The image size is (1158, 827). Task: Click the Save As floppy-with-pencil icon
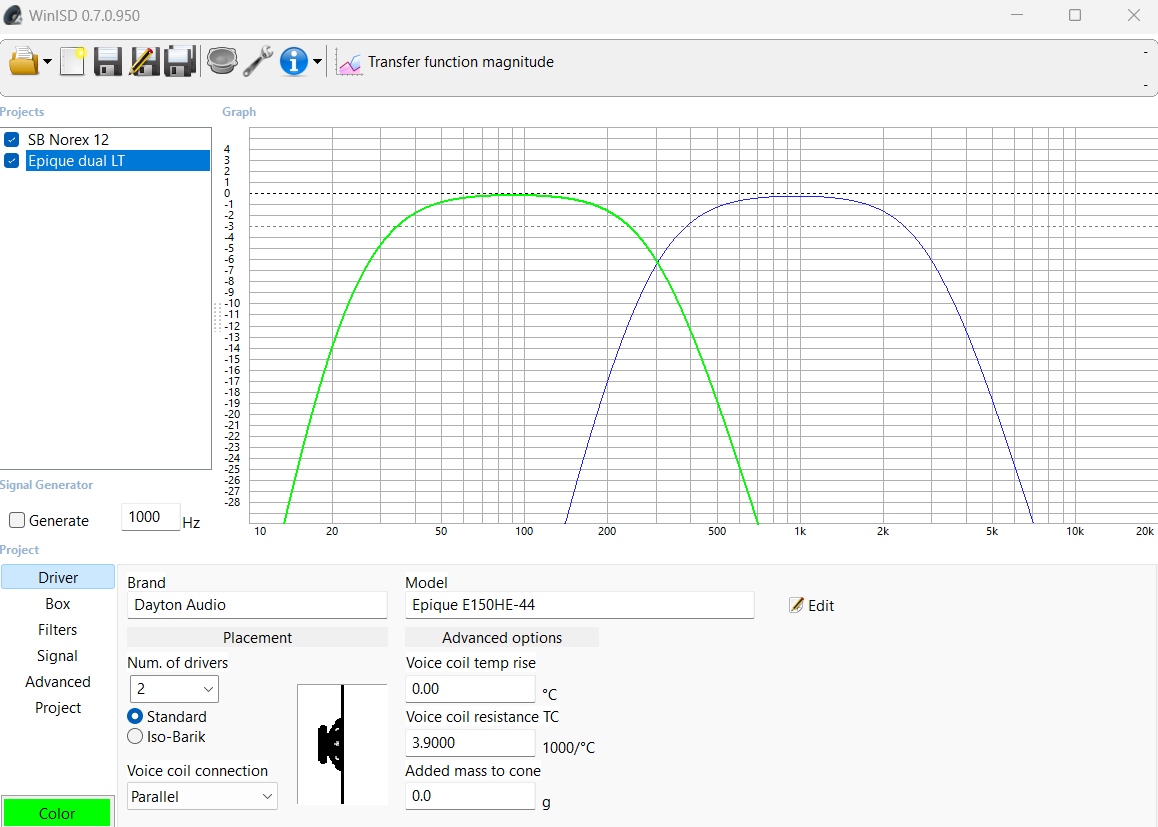coord(144,61)
